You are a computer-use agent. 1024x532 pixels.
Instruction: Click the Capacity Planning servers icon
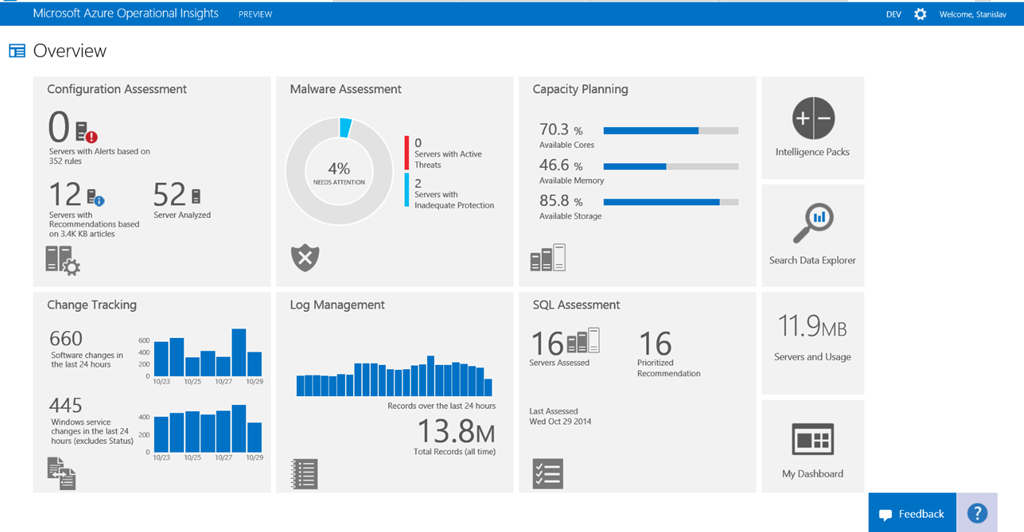tap(548, 258)
